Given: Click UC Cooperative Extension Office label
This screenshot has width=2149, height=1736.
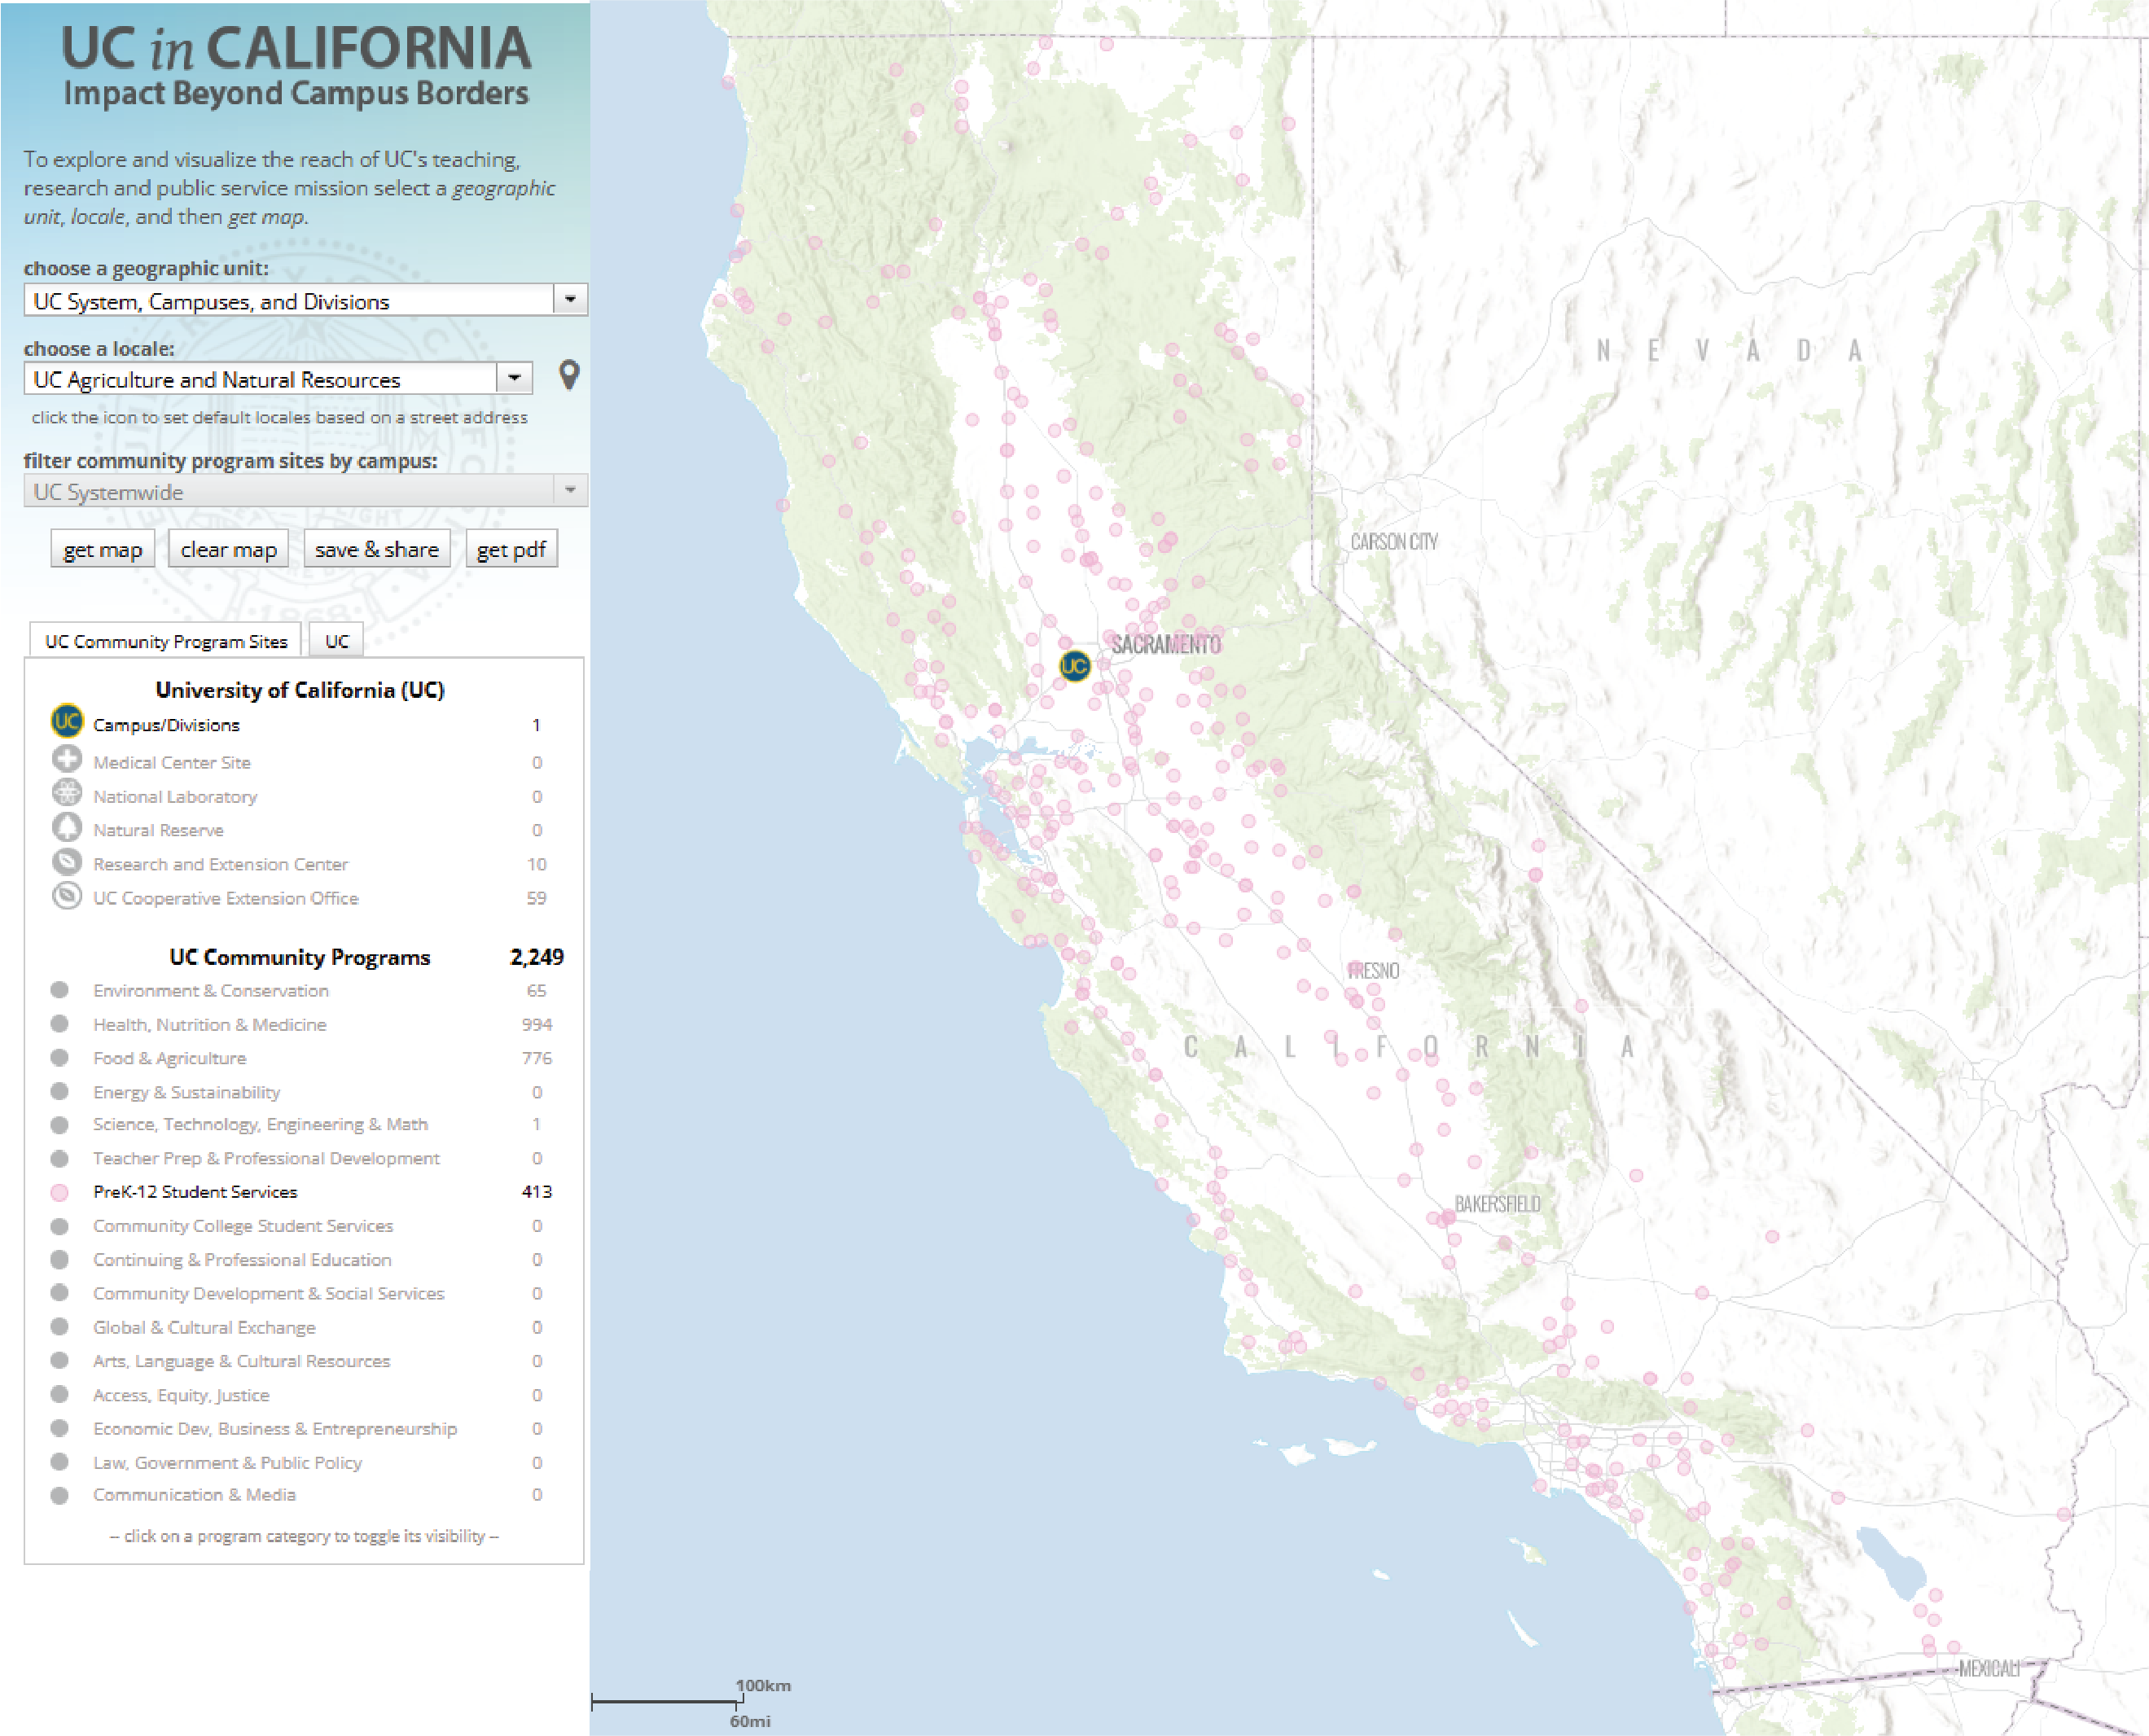Looking at the screenshot, I should point(226,898).
